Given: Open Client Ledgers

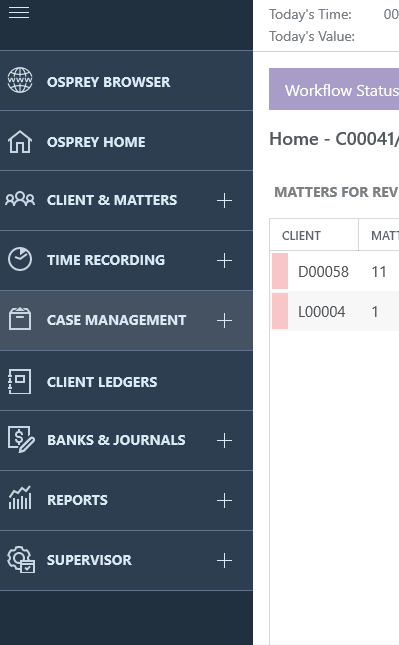Looking at the screenshot, I should (x=126, y=381).
